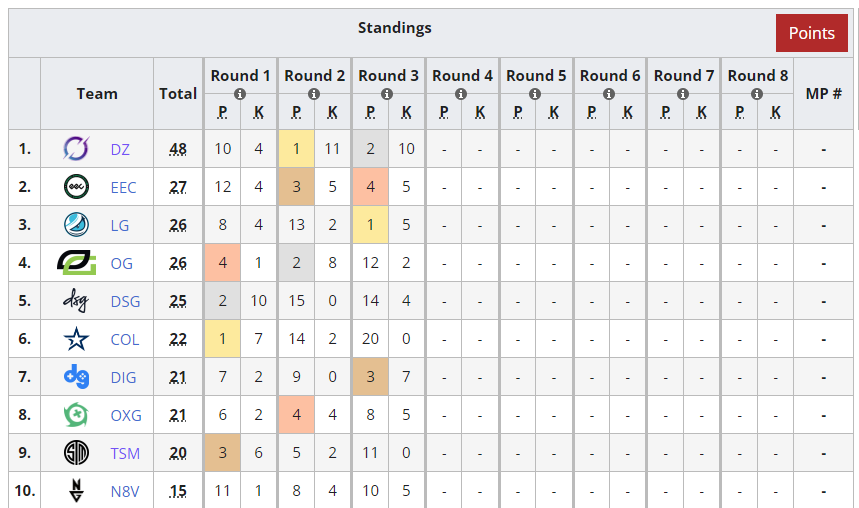This screenshot has height=508, width=859.
Task: Open the DZ team link
Action: (120, 150)
